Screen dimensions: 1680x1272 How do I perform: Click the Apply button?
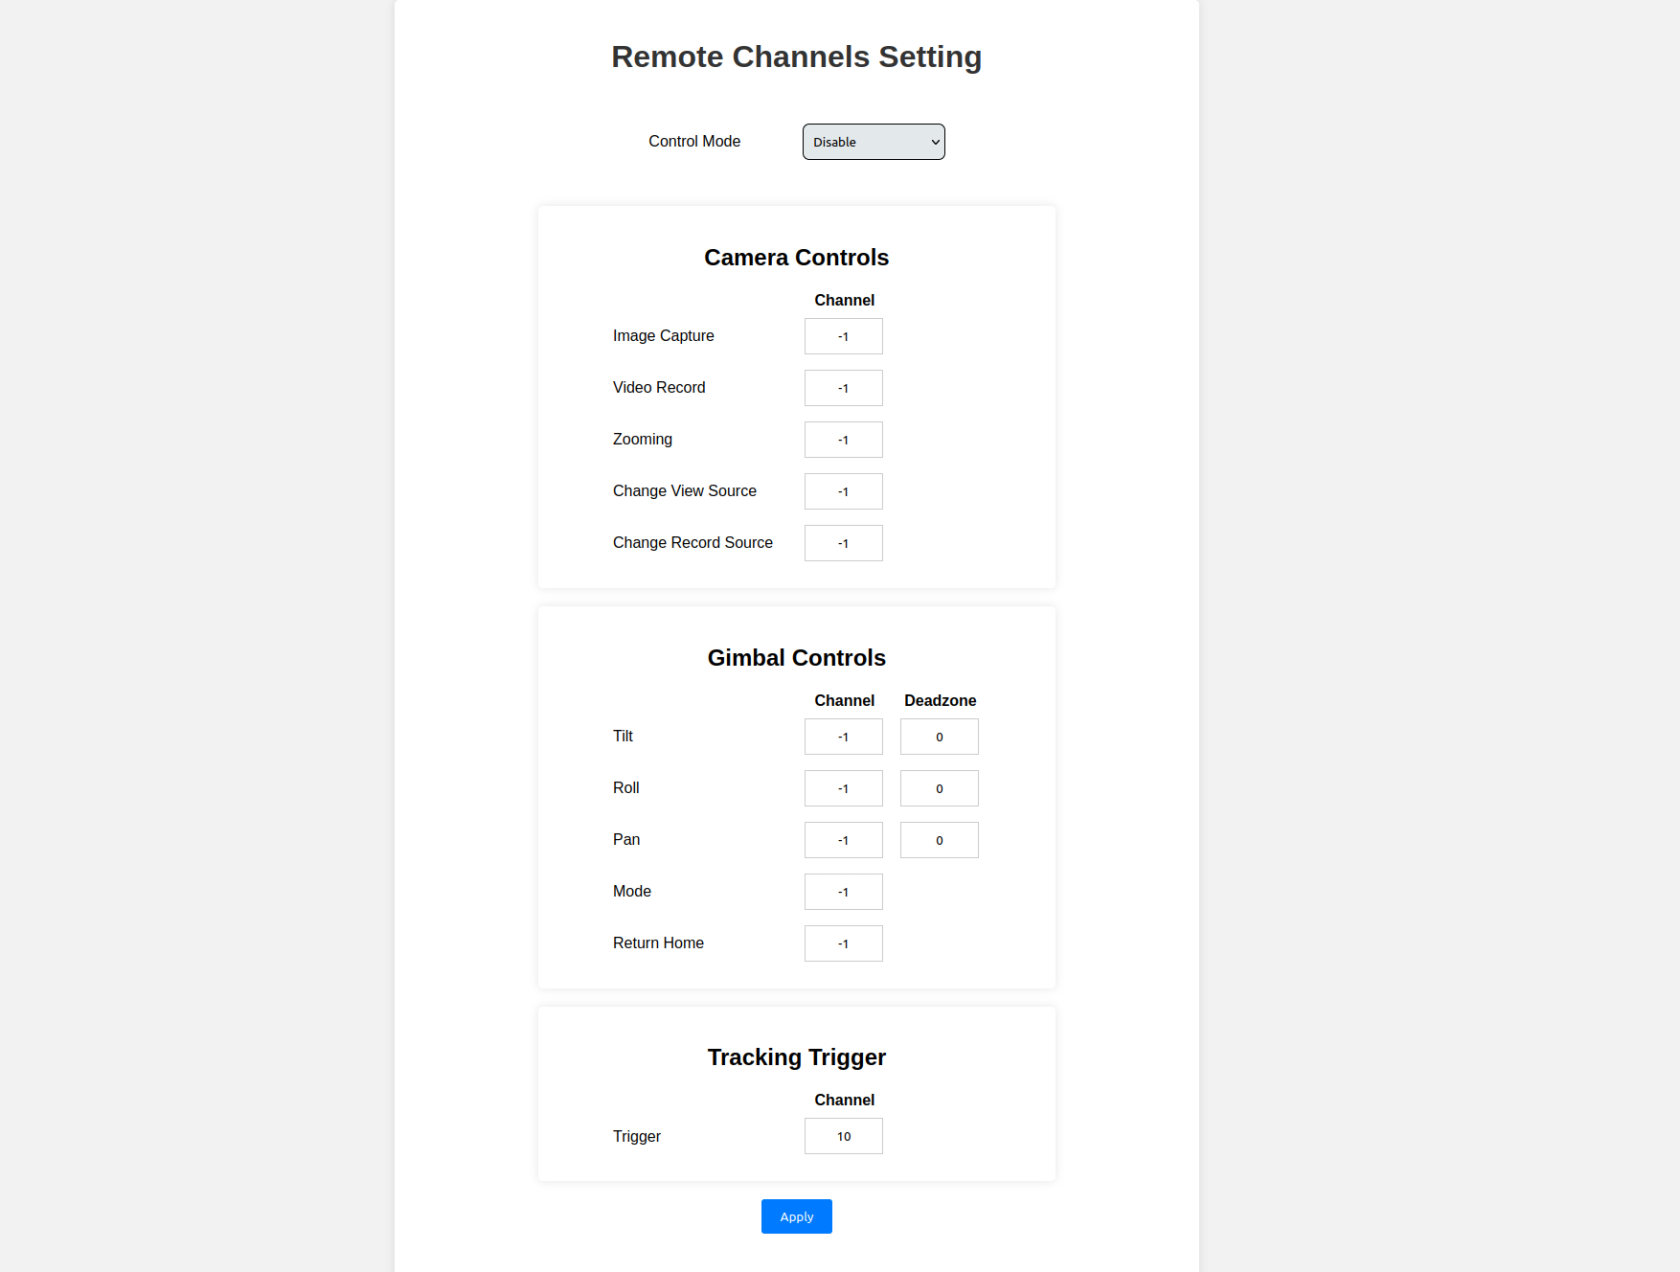click(x=796, y=1216)
